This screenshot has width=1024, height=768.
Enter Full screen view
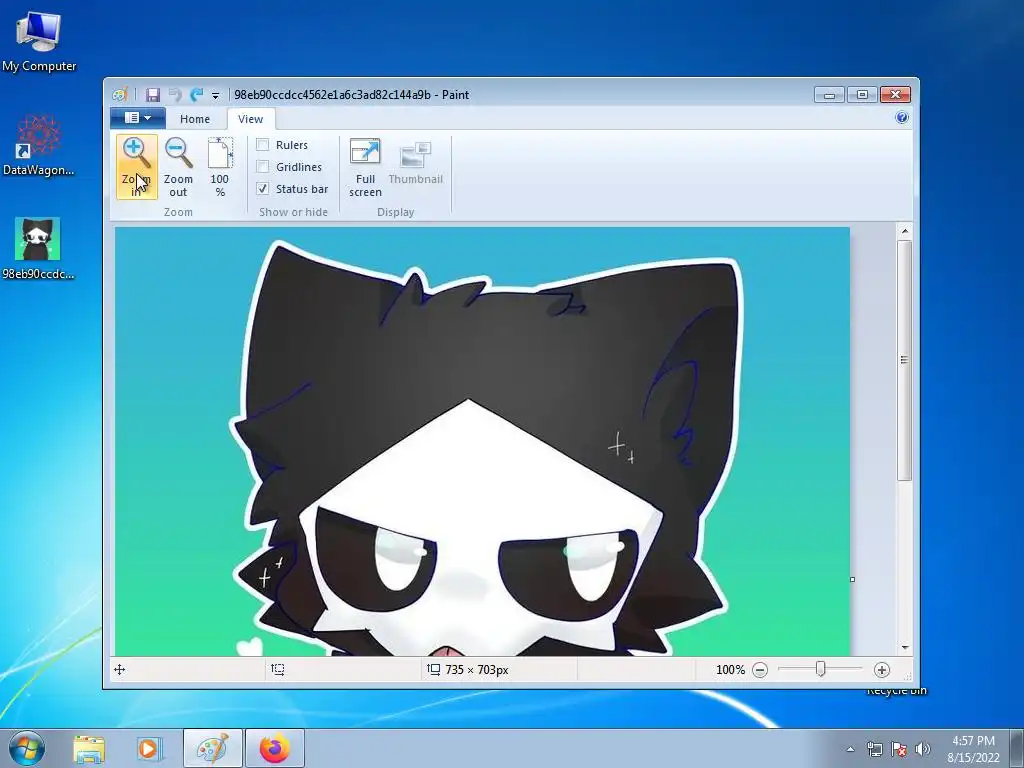click(x=365, y=167)
